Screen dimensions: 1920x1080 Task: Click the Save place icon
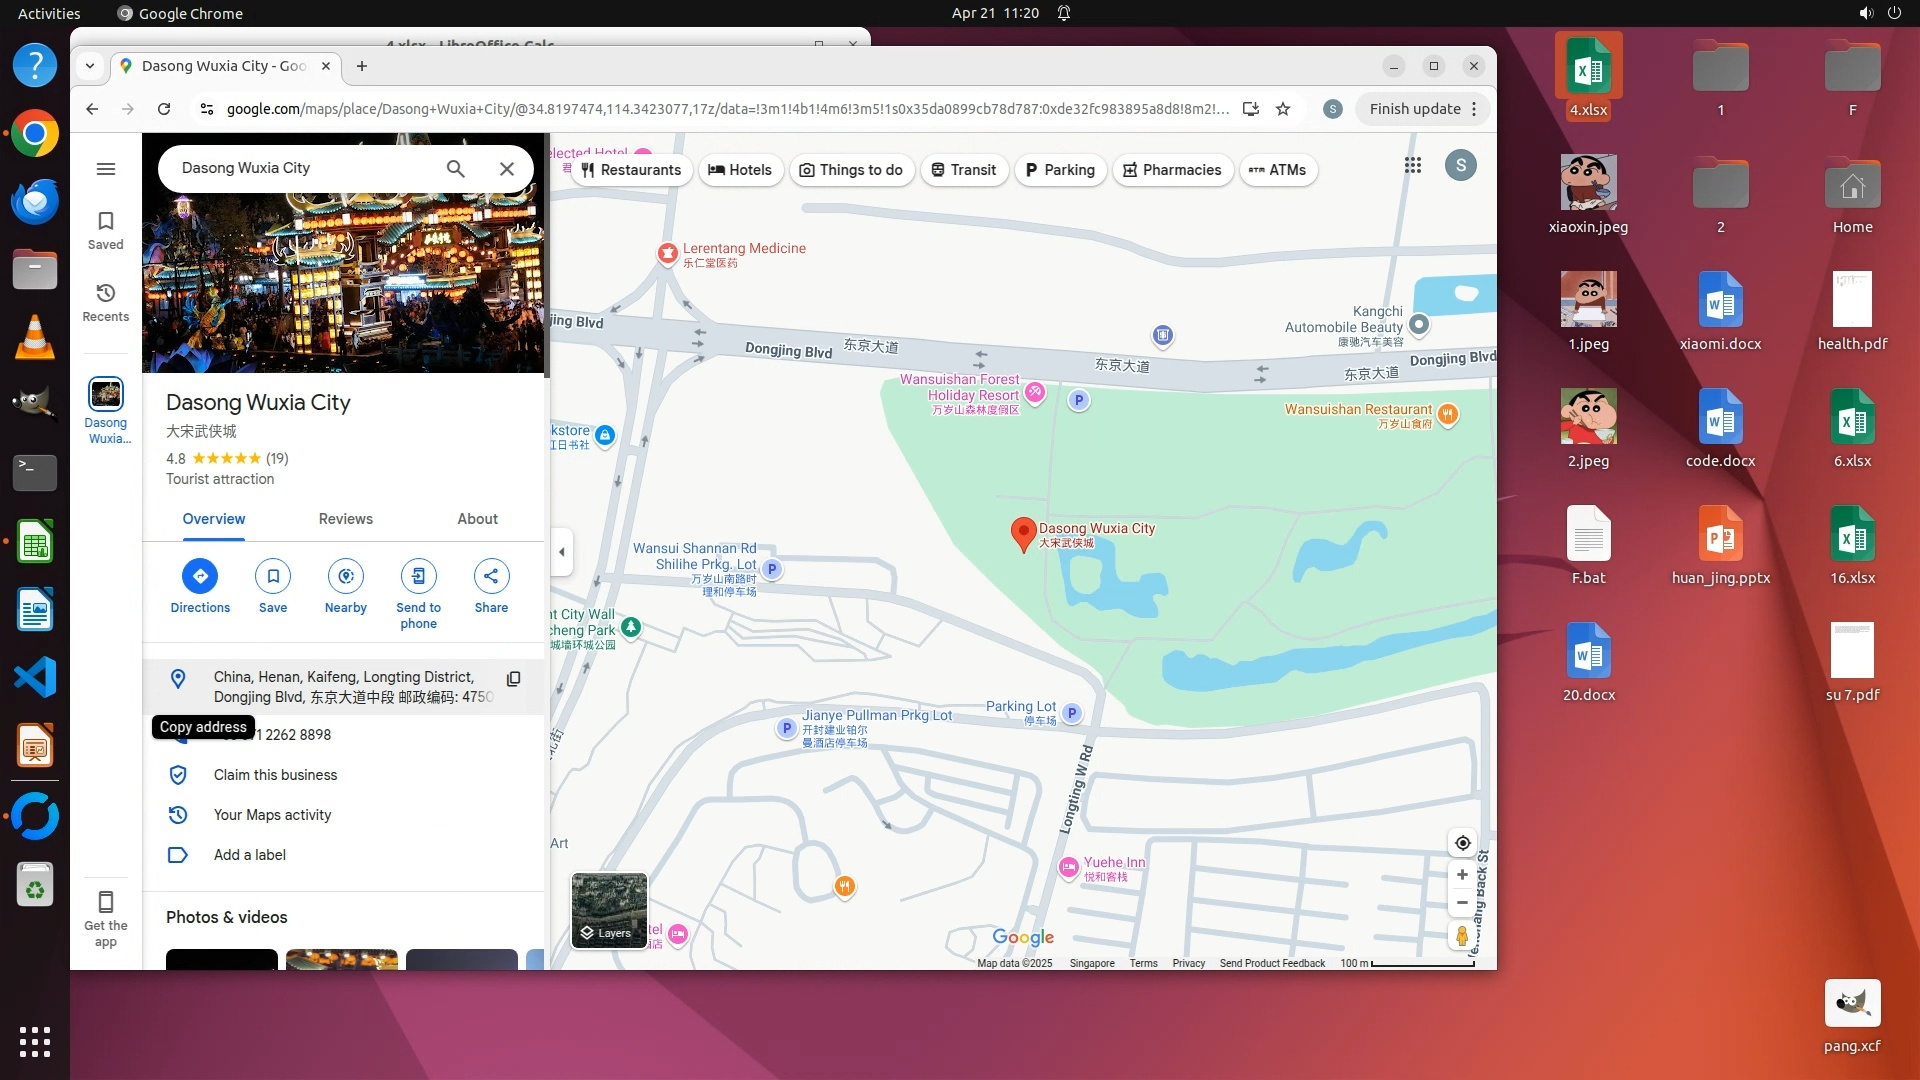[x=273, y=576]
